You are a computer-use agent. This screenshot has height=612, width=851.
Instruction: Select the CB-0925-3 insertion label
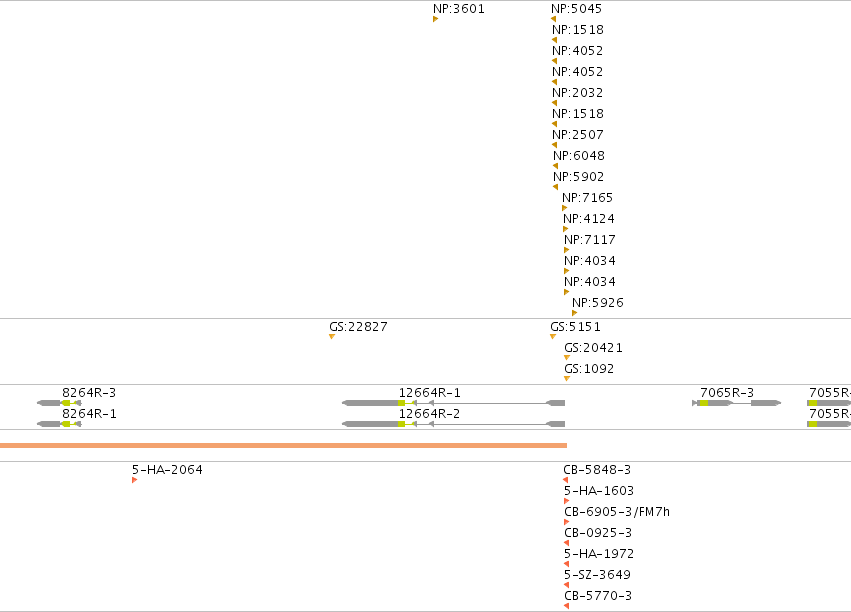[598, 533]
